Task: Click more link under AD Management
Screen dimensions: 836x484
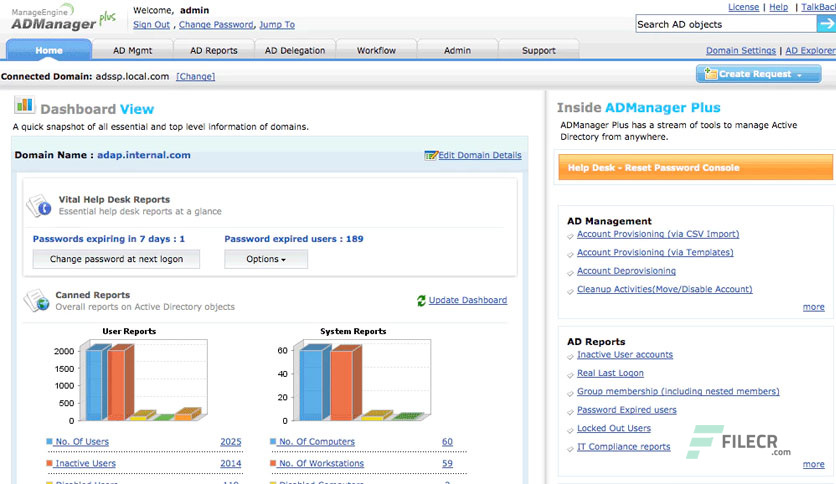Action: point(814,307)
